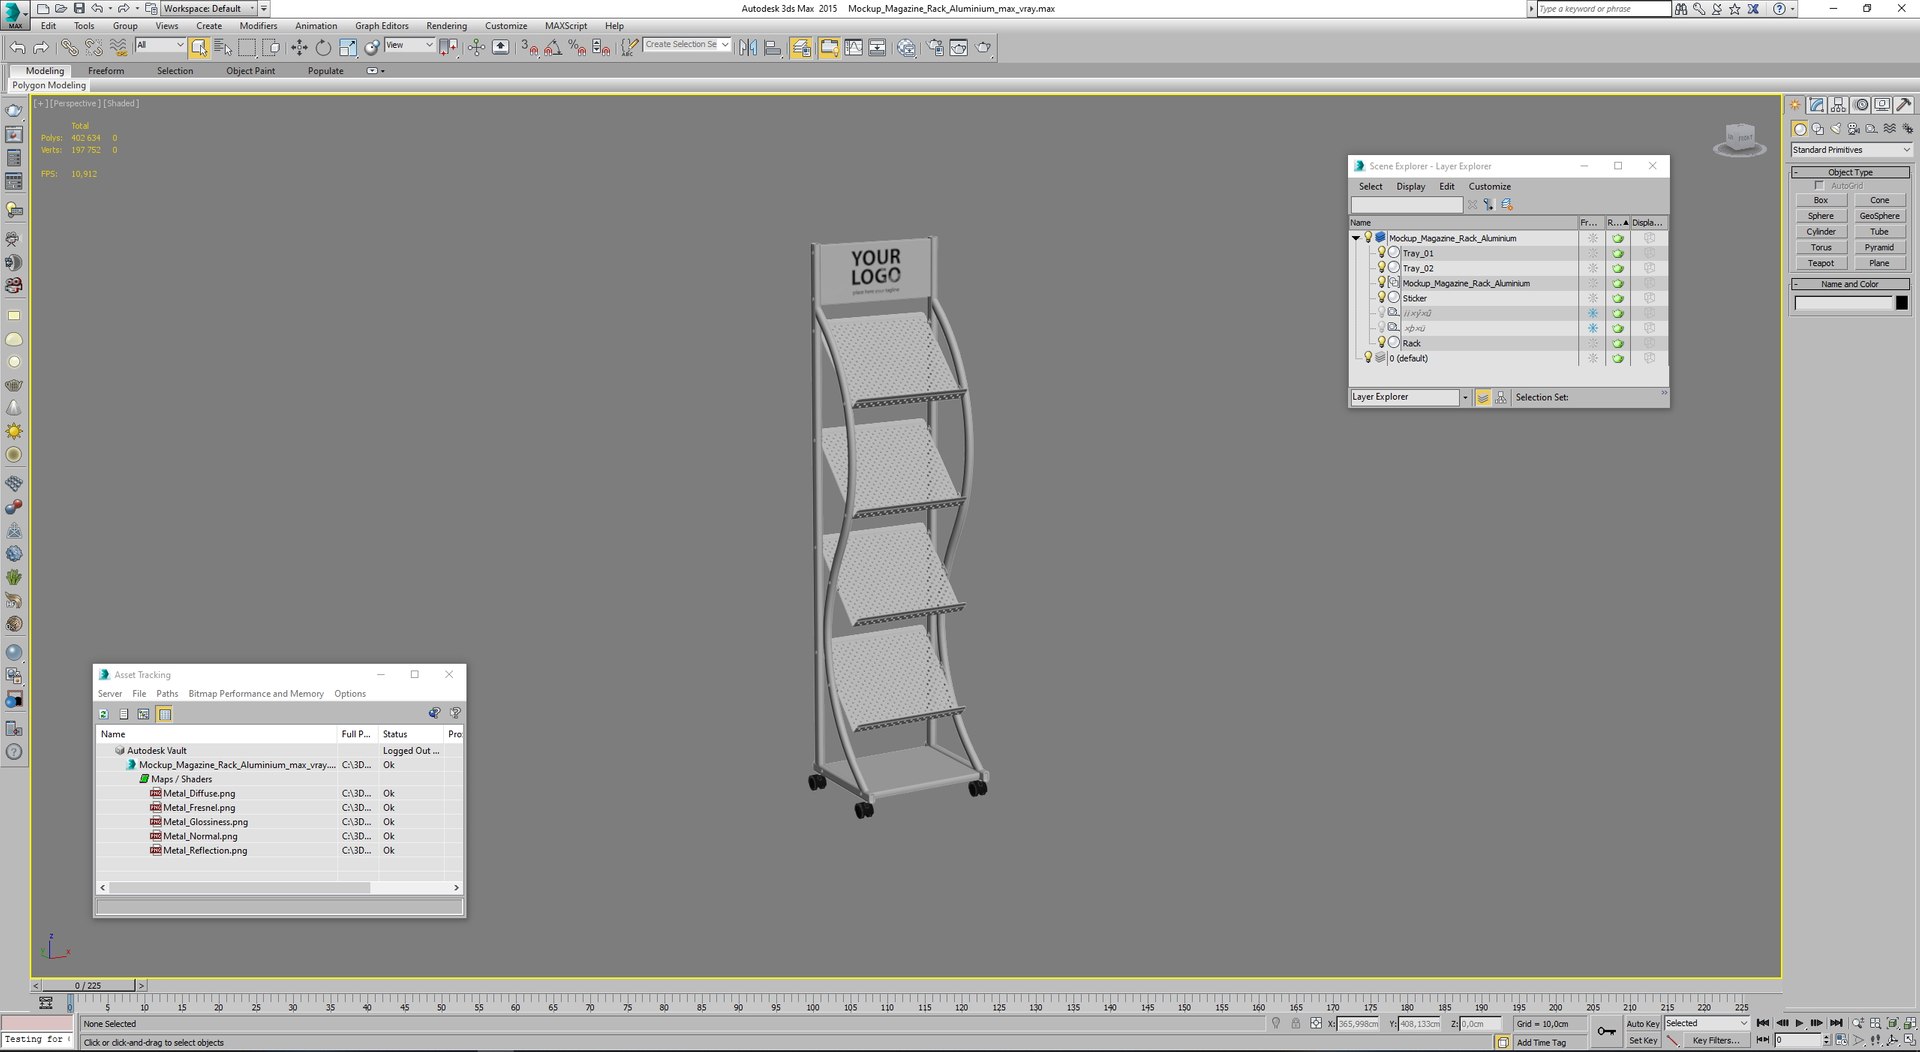
Task: Toggle frozen state of Tray_02
Action: [1593, 268]
